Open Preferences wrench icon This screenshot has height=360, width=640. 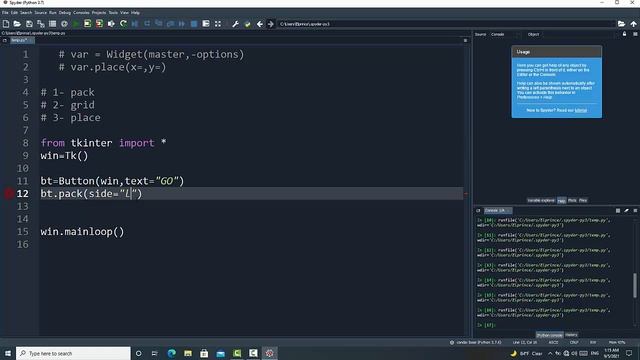click(x=236, y=24)
